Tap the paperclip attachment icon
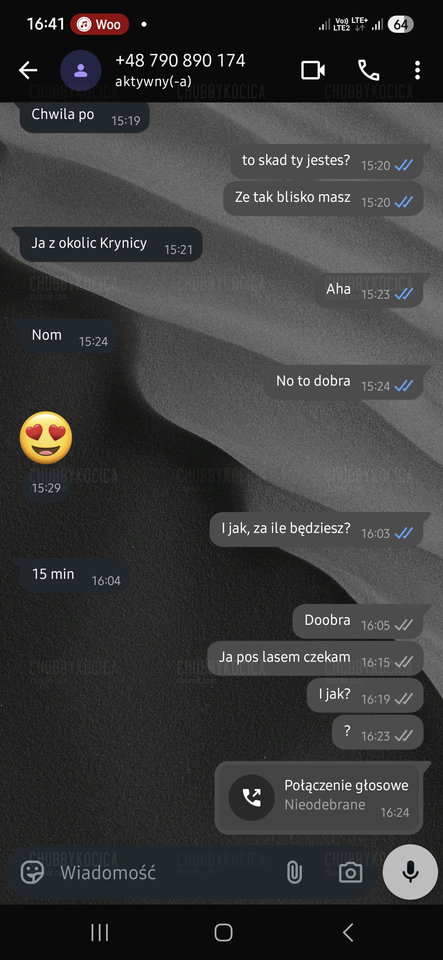The image size is (443, 960). tap(294, 872)
